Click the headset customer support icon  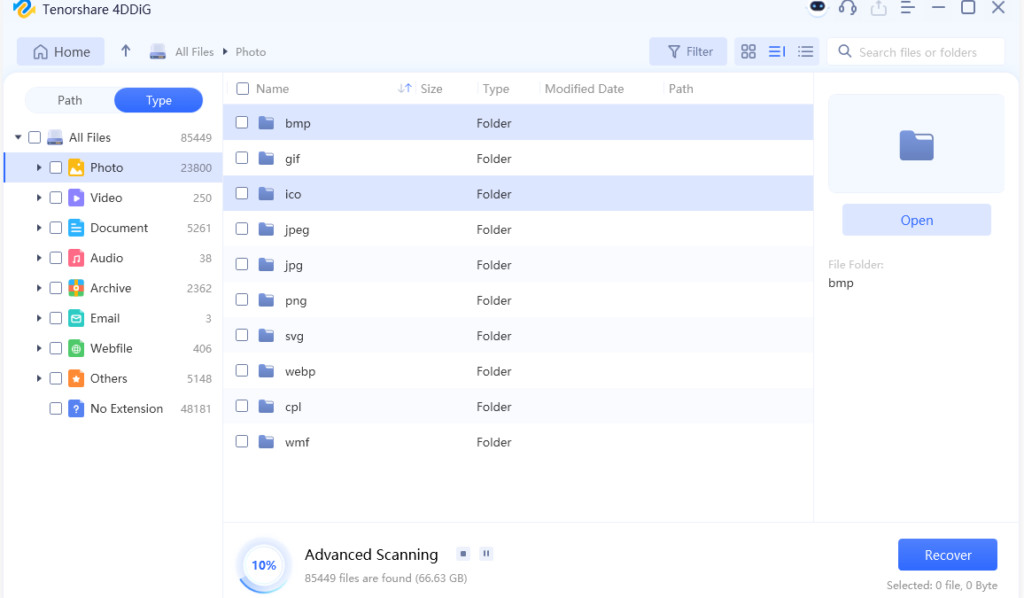[848, 8]
